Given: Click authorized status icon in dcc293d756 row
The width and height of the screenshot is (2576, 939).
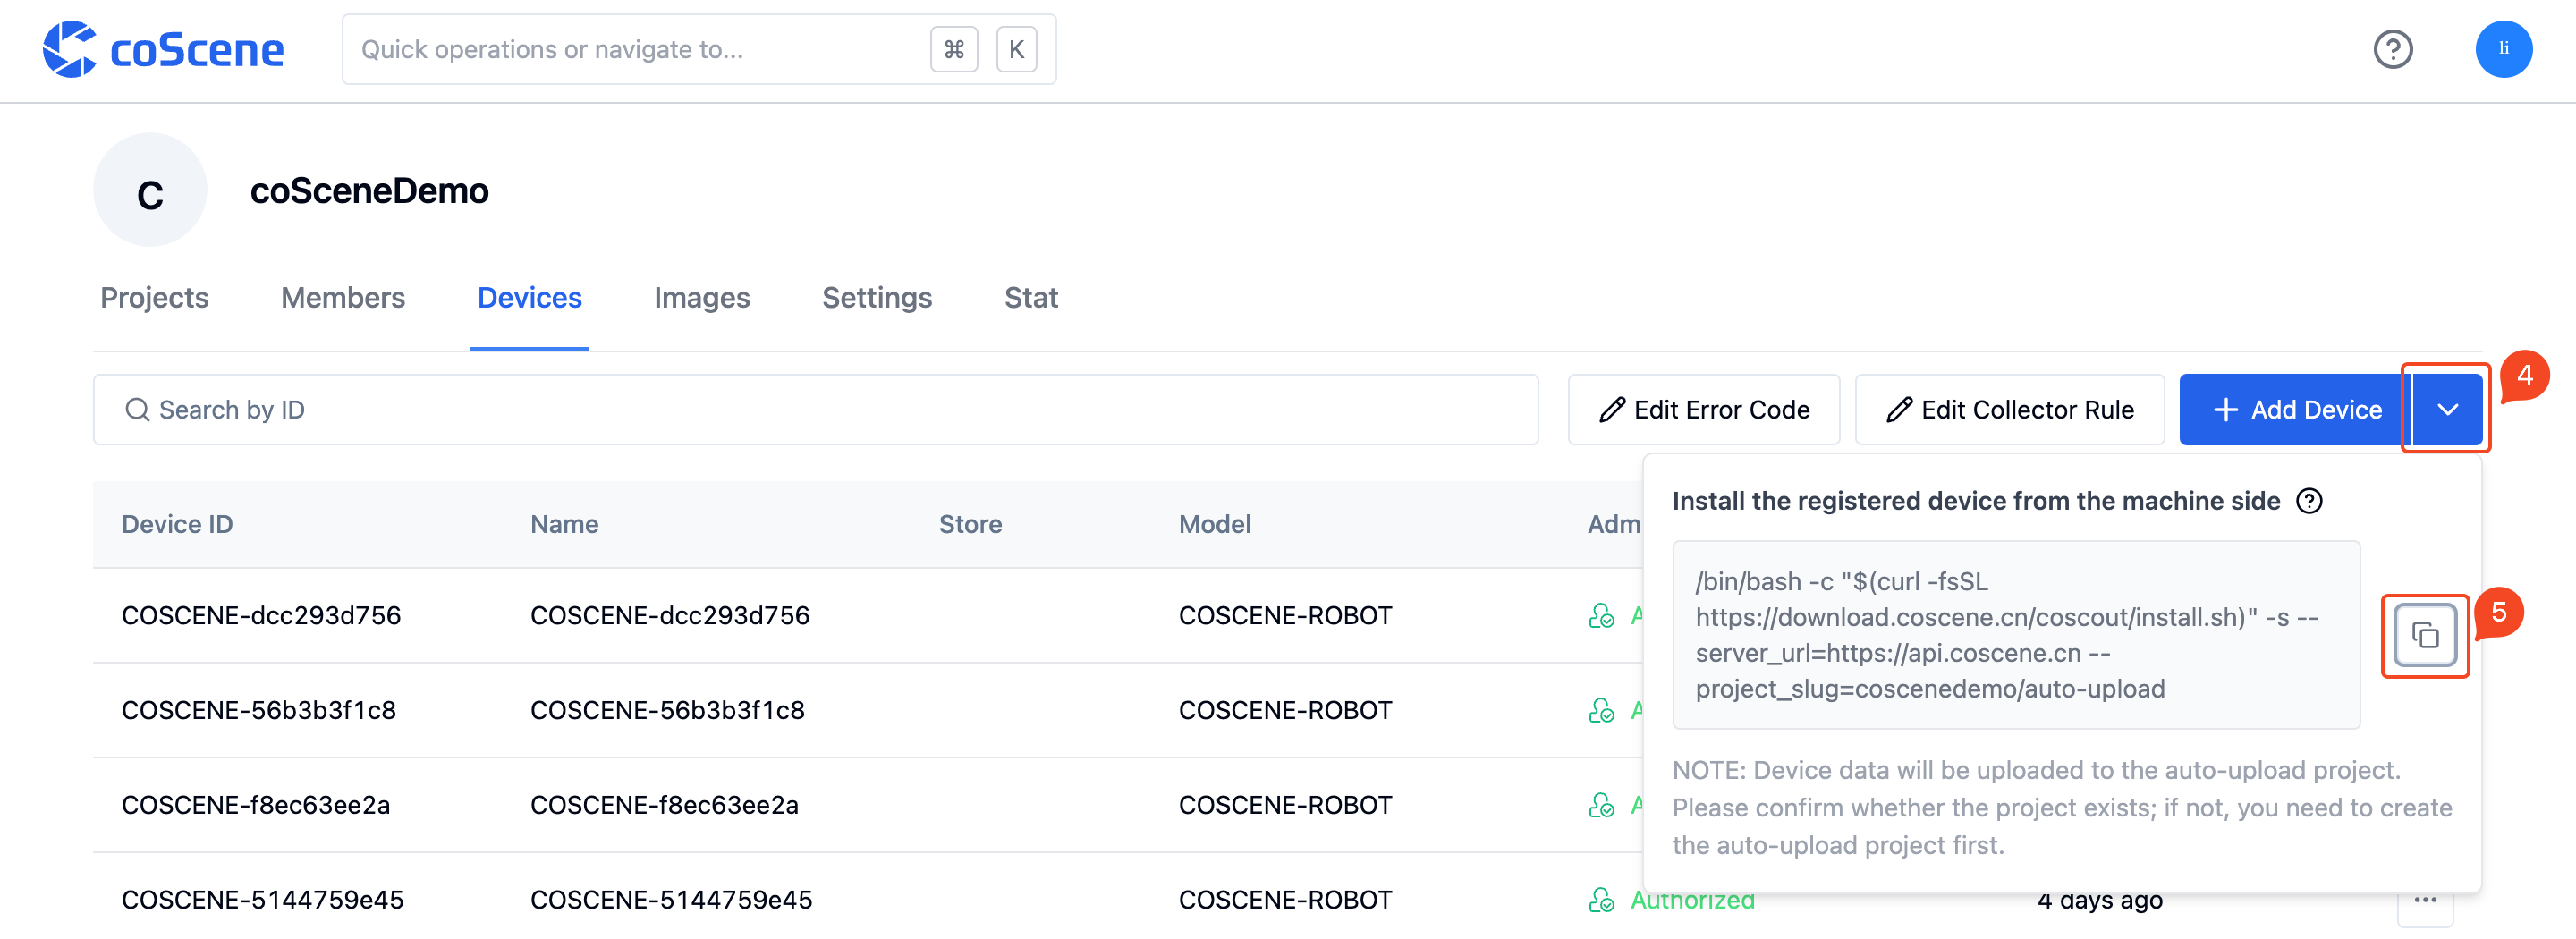Looking at the screenshot, I should click(x=1601, y=616).
